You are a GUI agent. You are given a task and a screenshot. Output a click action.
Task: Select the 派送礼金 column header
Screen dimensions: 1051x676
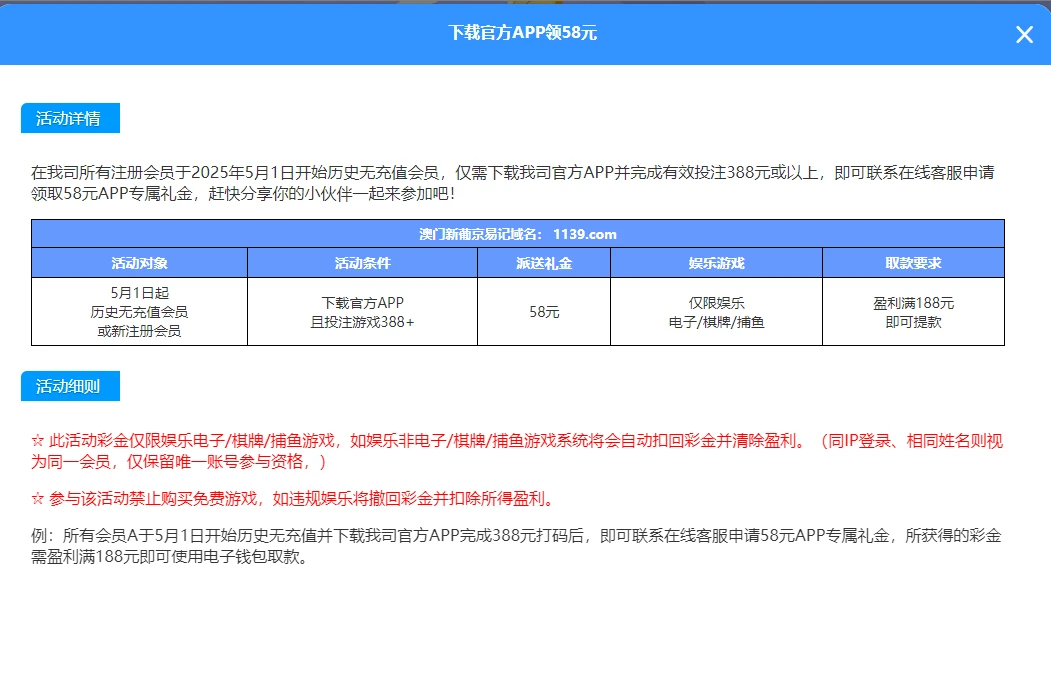[544, 262]
